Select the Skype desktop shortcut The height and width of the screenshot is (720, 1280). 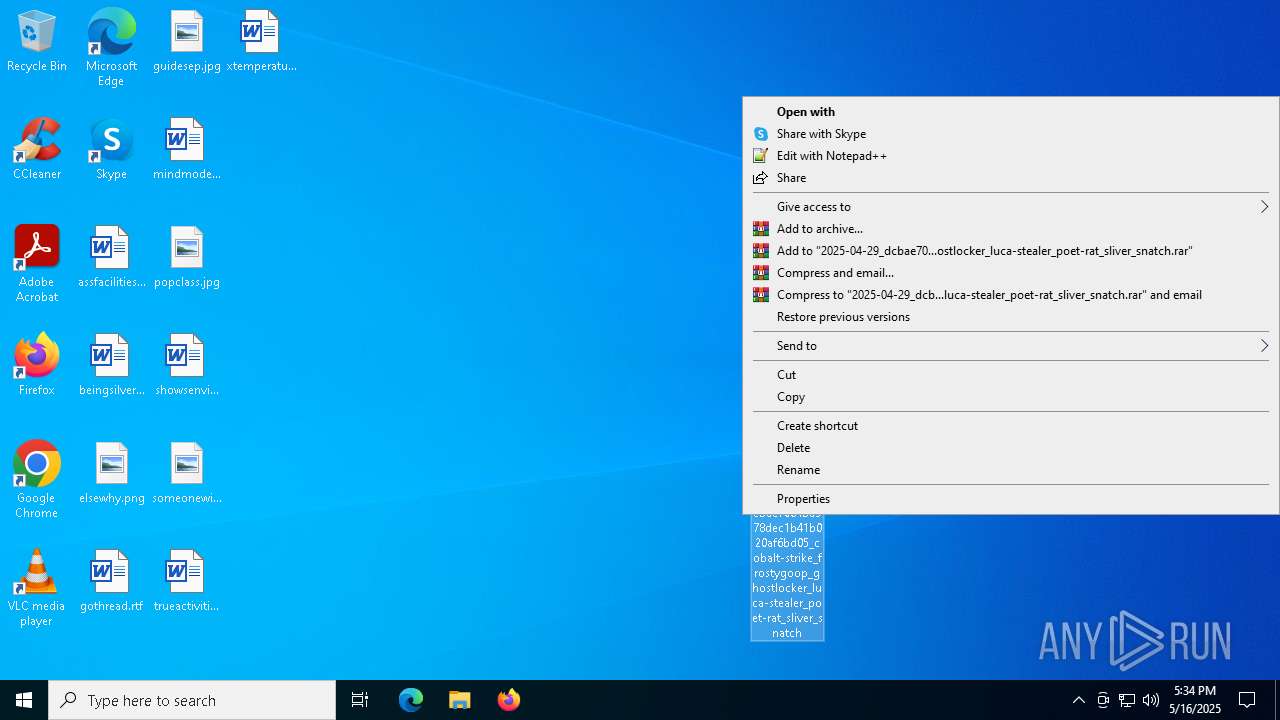coord(111,150)
